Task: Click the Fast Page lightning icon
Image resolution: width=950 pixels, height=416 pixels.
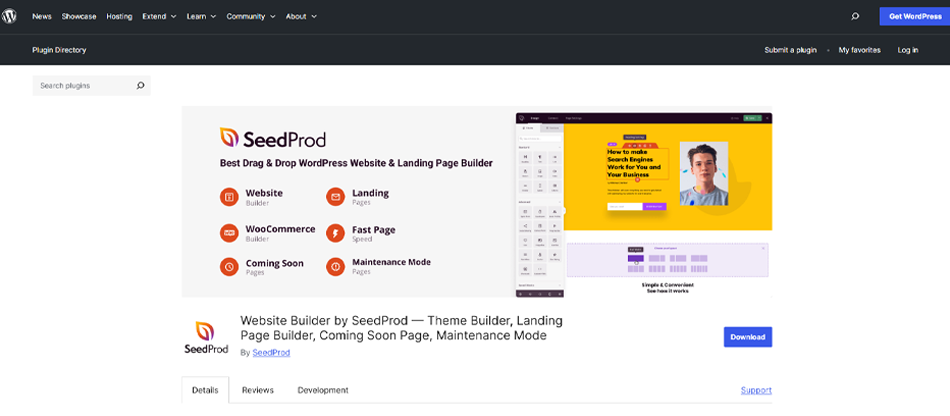Action: [x=335, y=233]
